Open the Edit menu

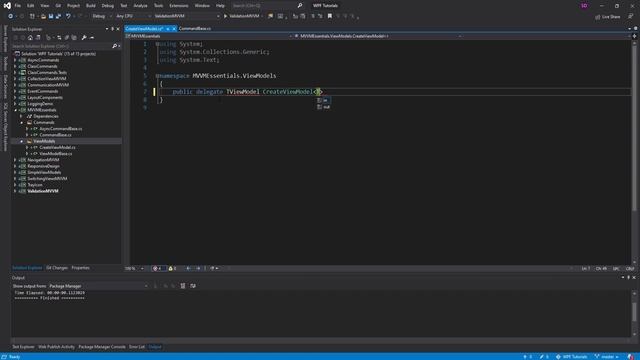pos(31,6)
